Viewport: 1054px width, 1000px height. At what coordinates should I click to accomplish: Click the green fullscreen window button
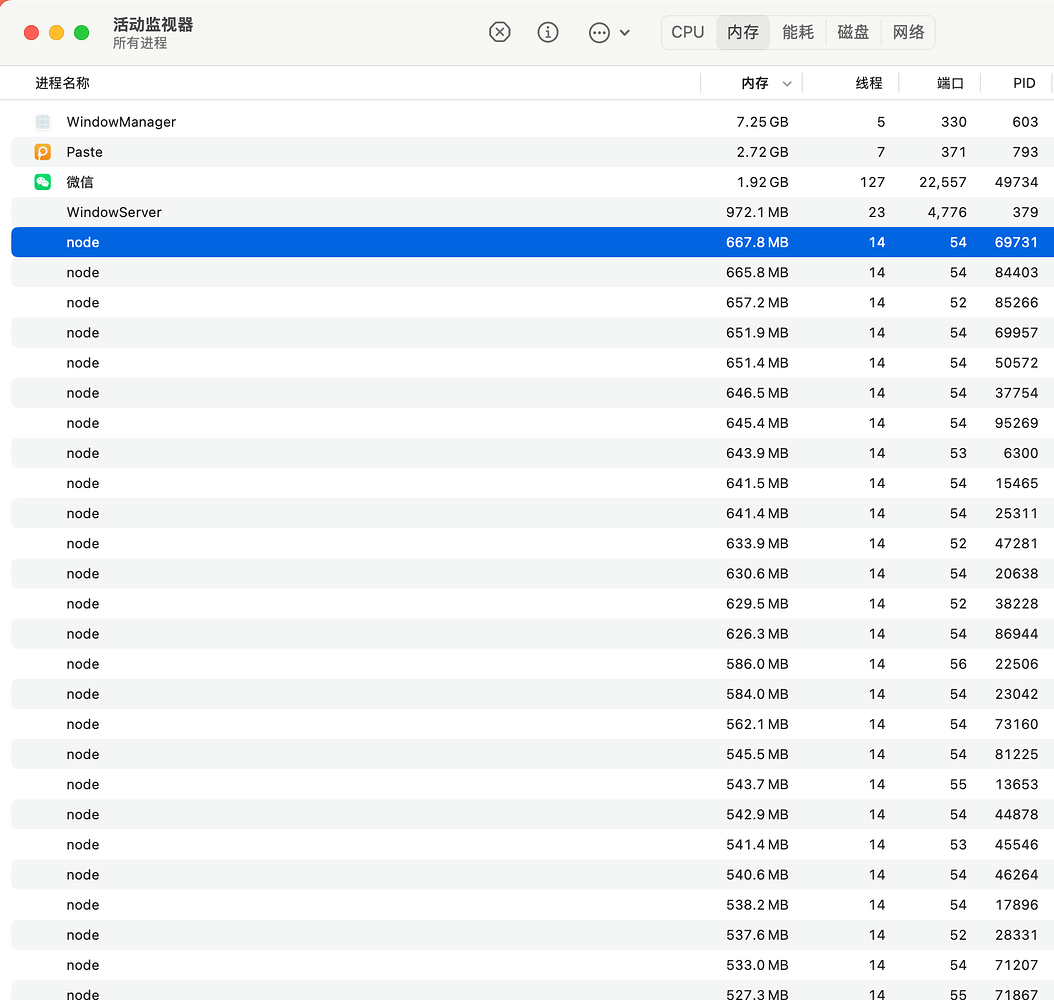point(81,32)
